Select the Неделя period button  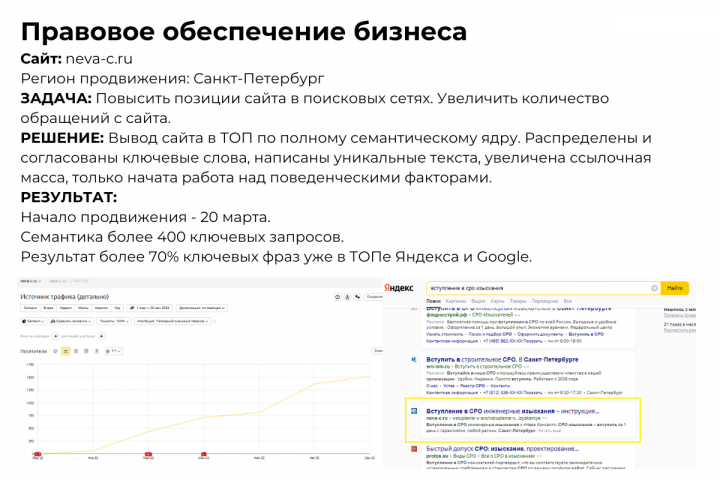coord(66,308)
